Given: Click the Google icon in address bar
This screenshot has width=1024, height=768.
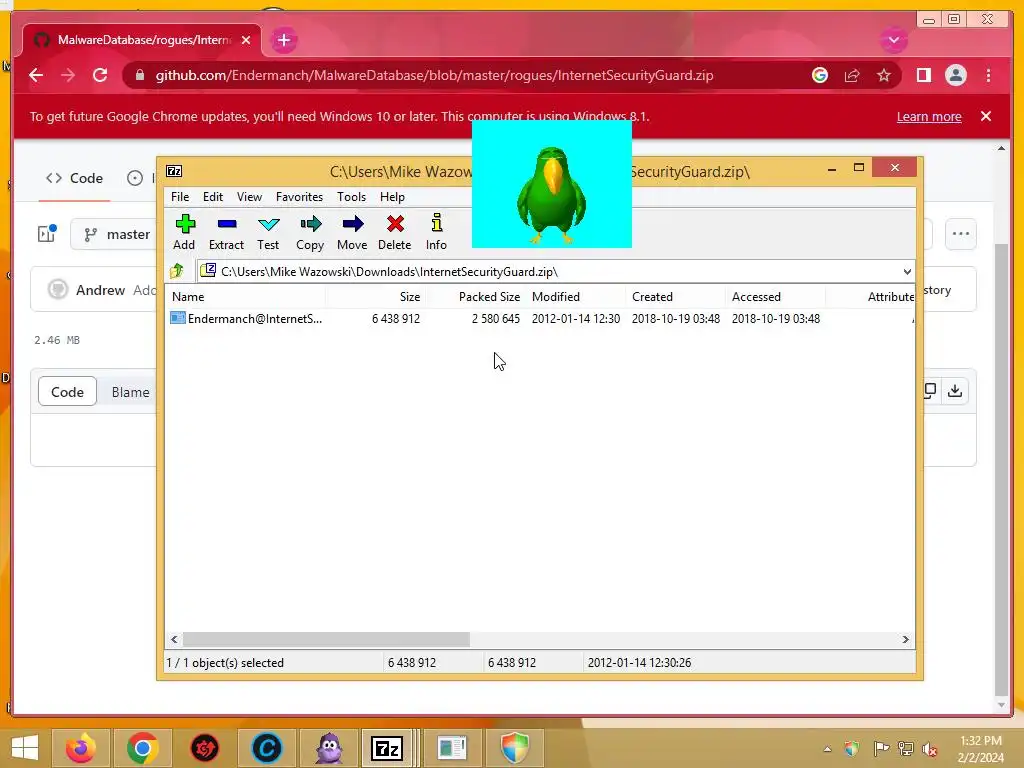Looking at the screenshot, I should click(x=820, y=75).
